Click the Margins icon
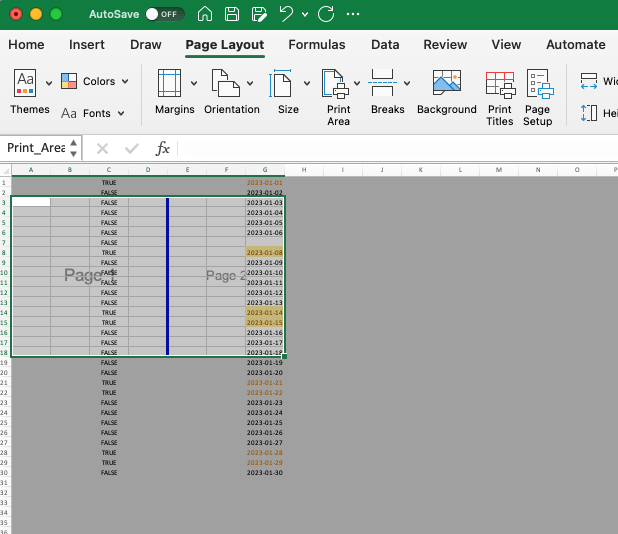The height and width of the screenshot is (534, 618). (169, 83)
